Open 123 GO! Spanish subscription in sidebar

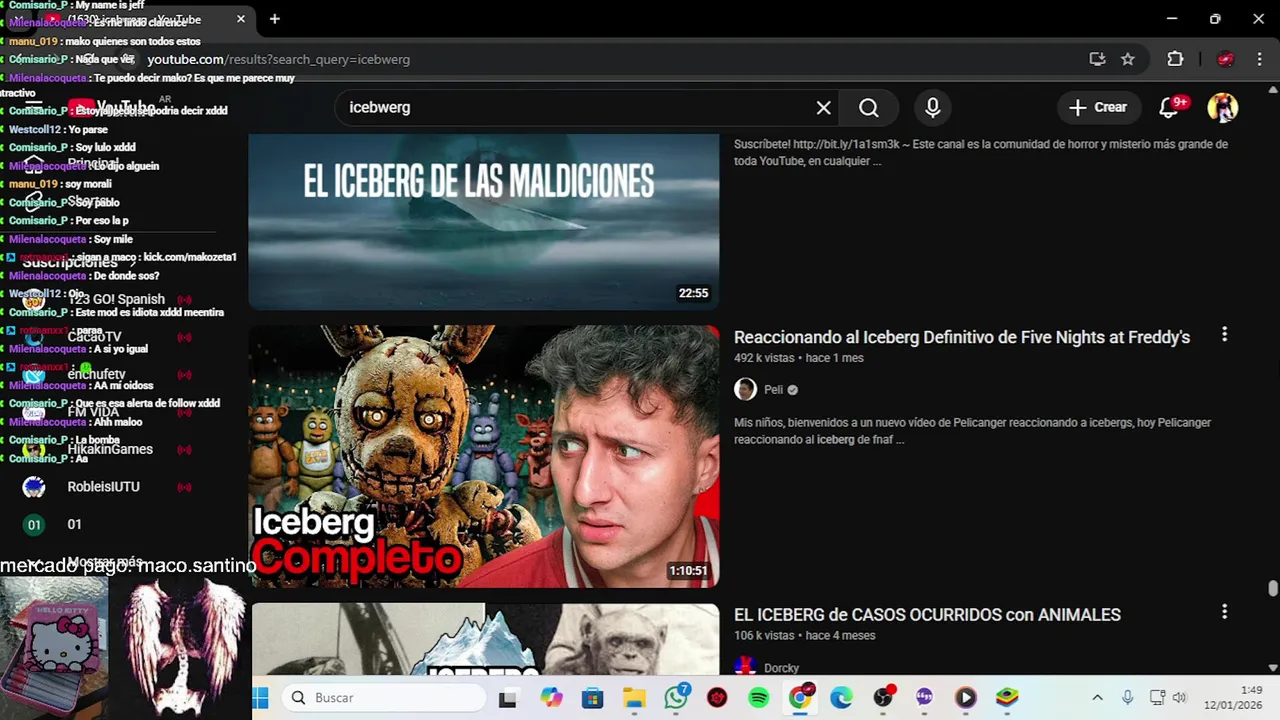(116, 299)
